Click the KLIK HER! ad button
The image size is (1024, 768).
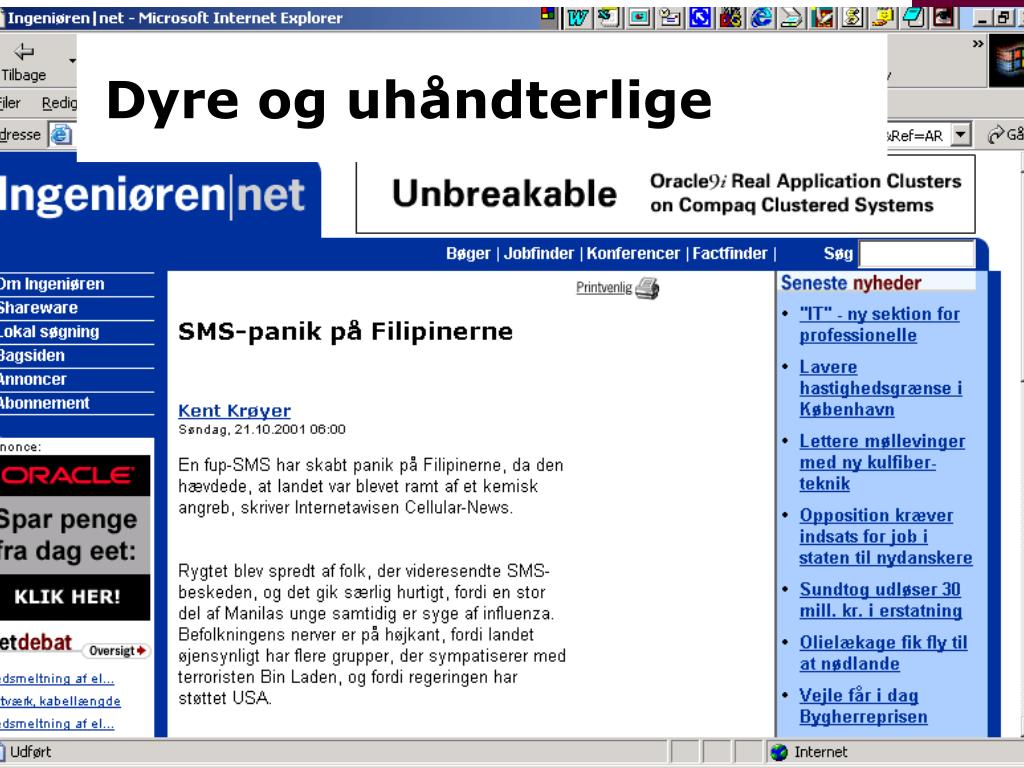(67, 597)
